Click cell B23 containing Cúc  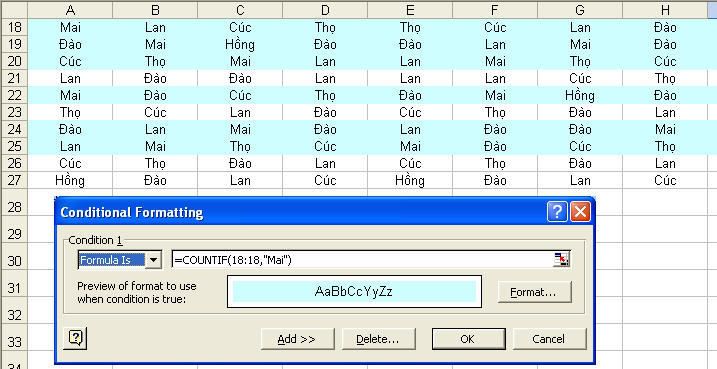(155, 112)
